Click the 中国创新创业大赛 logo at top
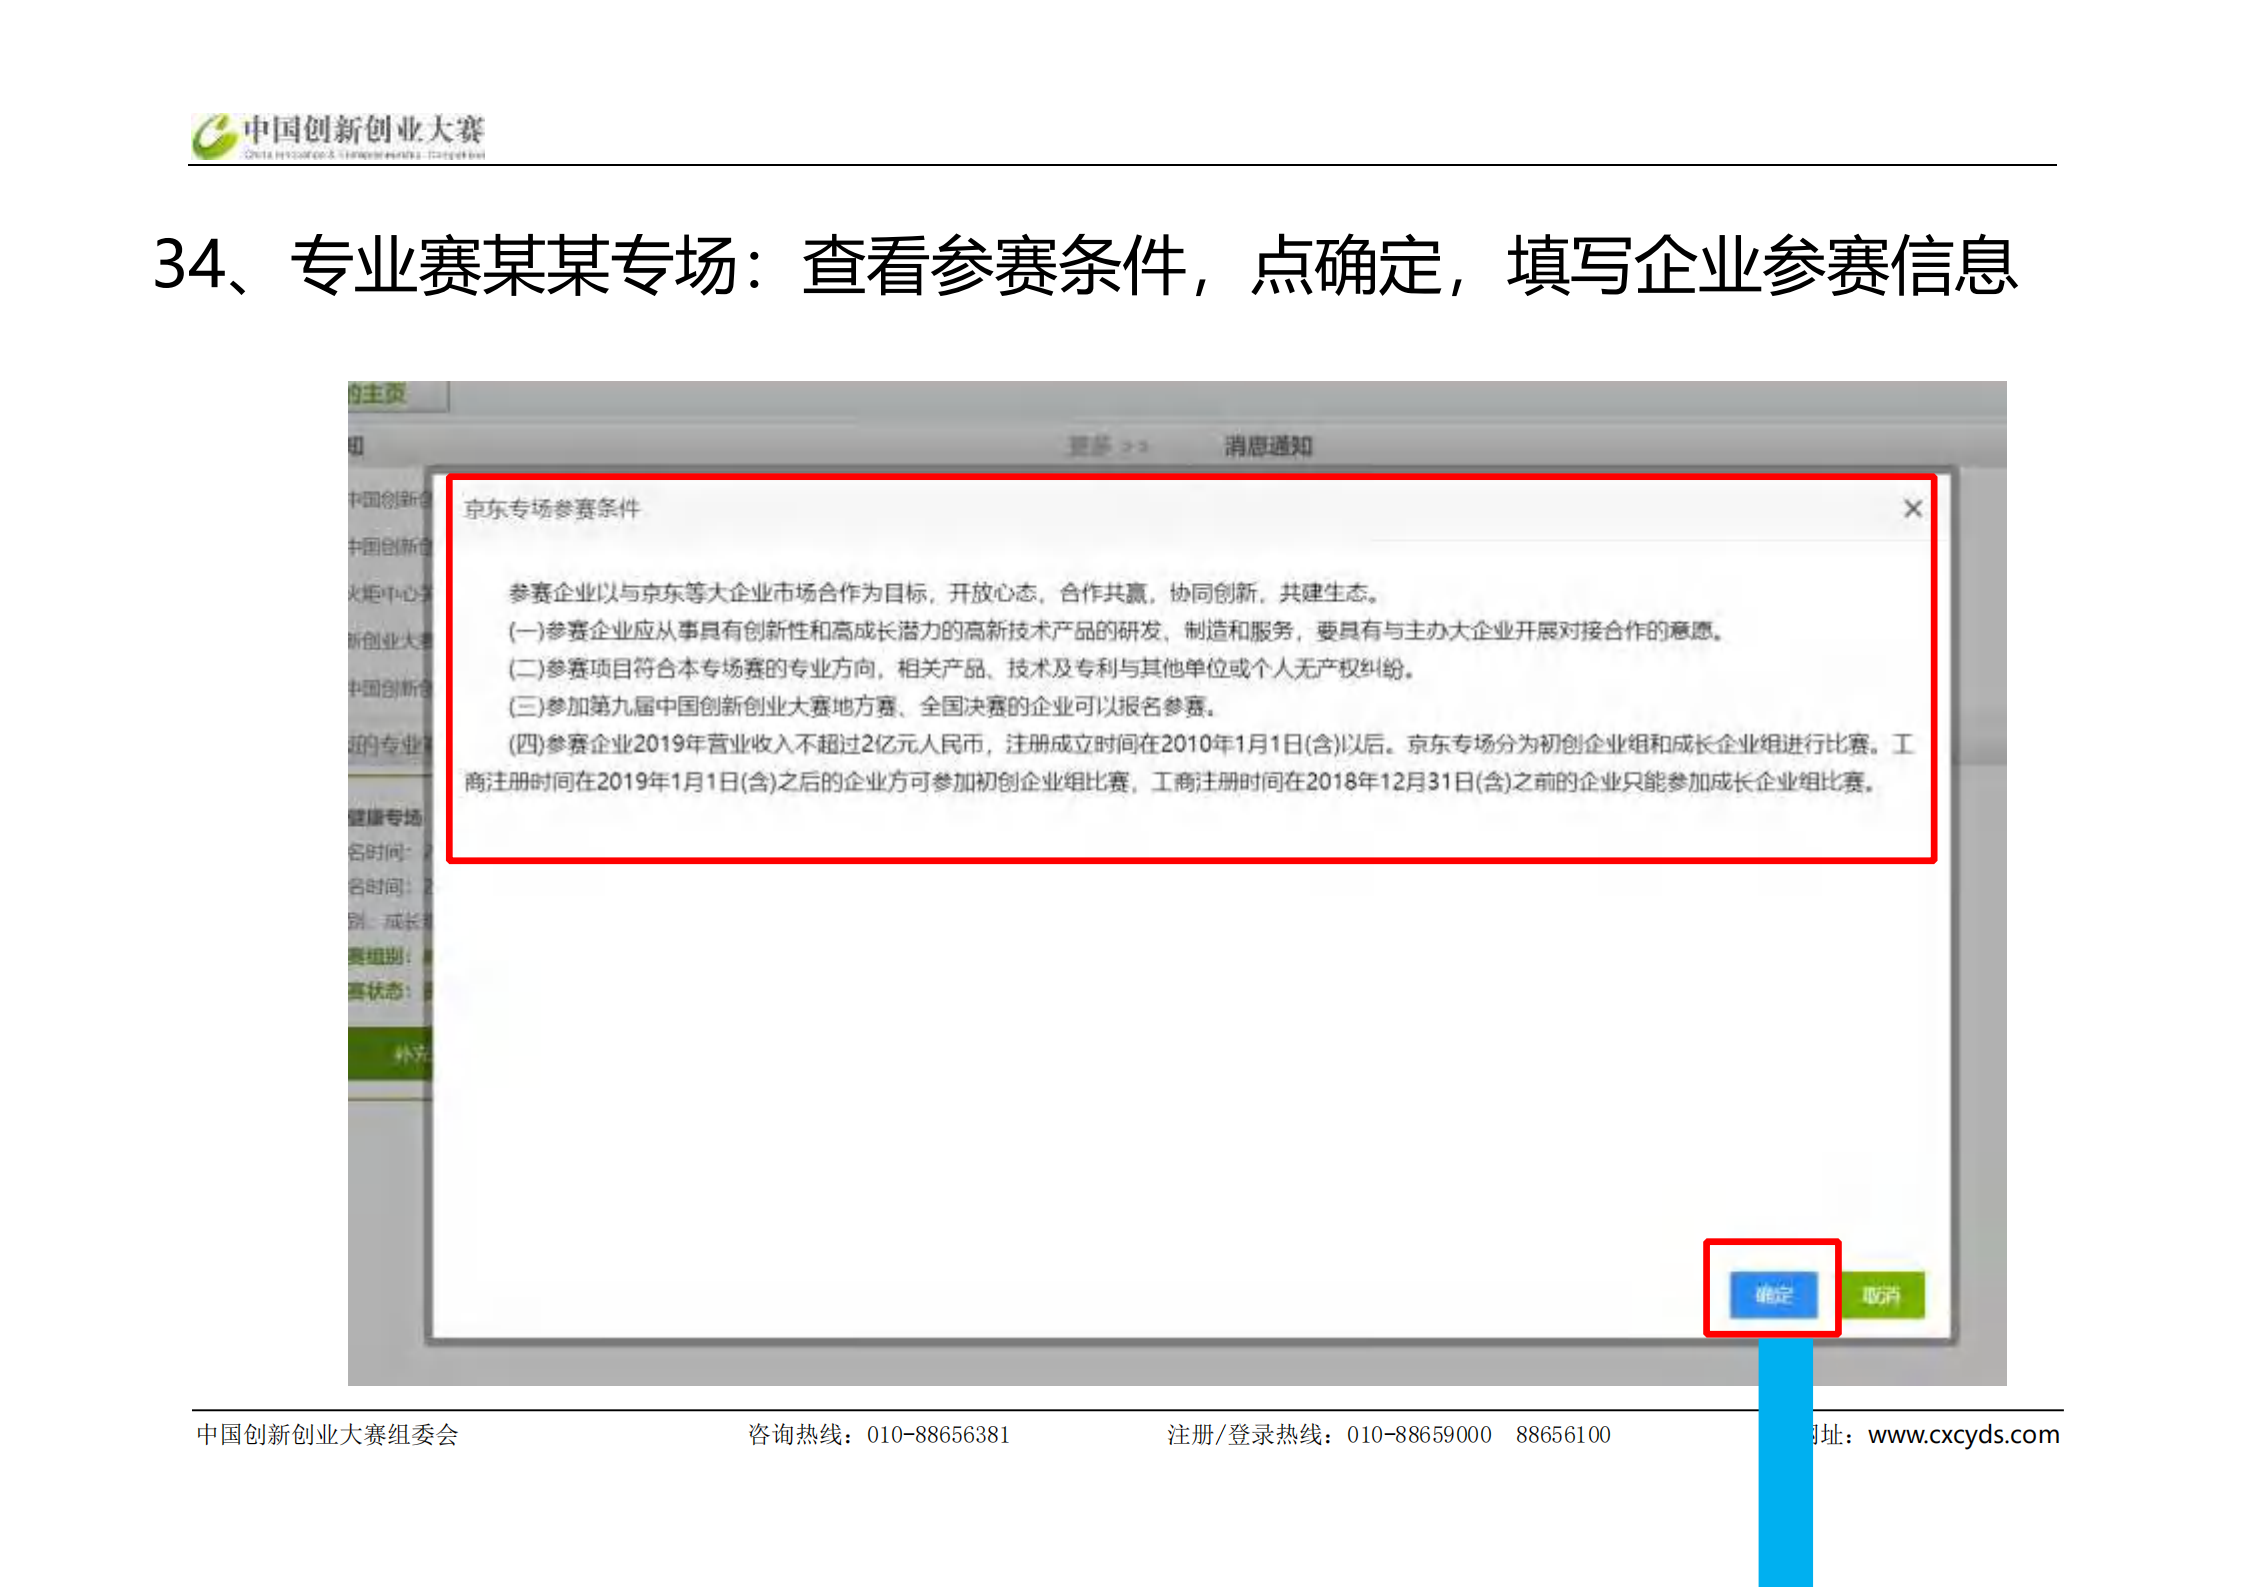 tap(340, 135)
